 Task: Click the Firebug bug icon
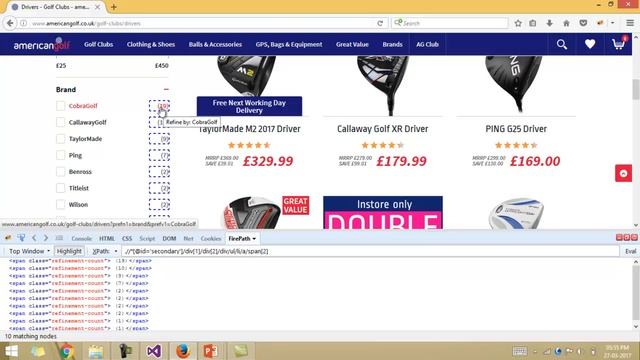coord(8,238)
